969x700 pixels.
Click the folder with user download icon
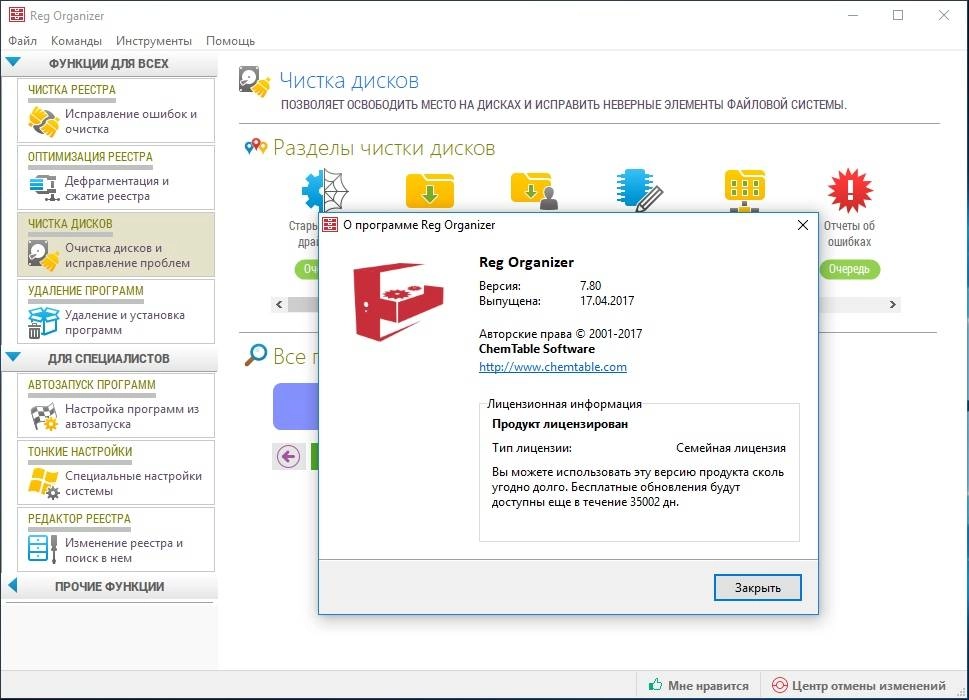(534, 190)
